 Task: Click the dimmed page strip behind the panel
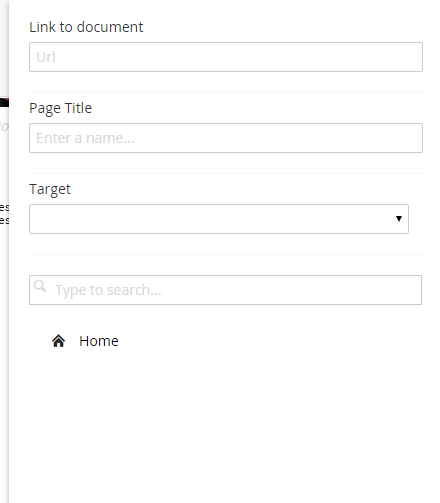coord(4,251)
